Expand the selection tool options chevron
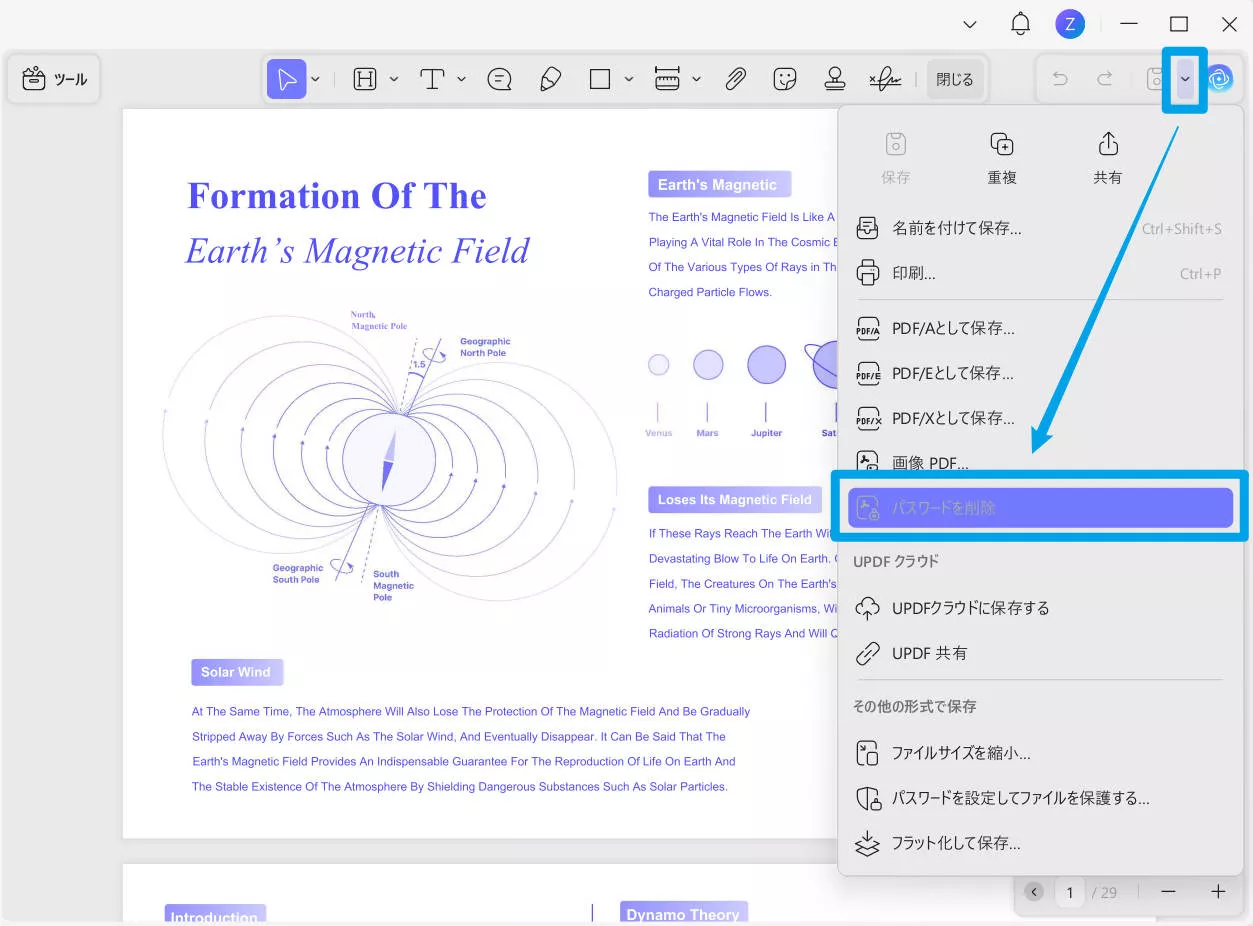The image size is (1253, 926). pyautogui.click(x=315, y=79)
